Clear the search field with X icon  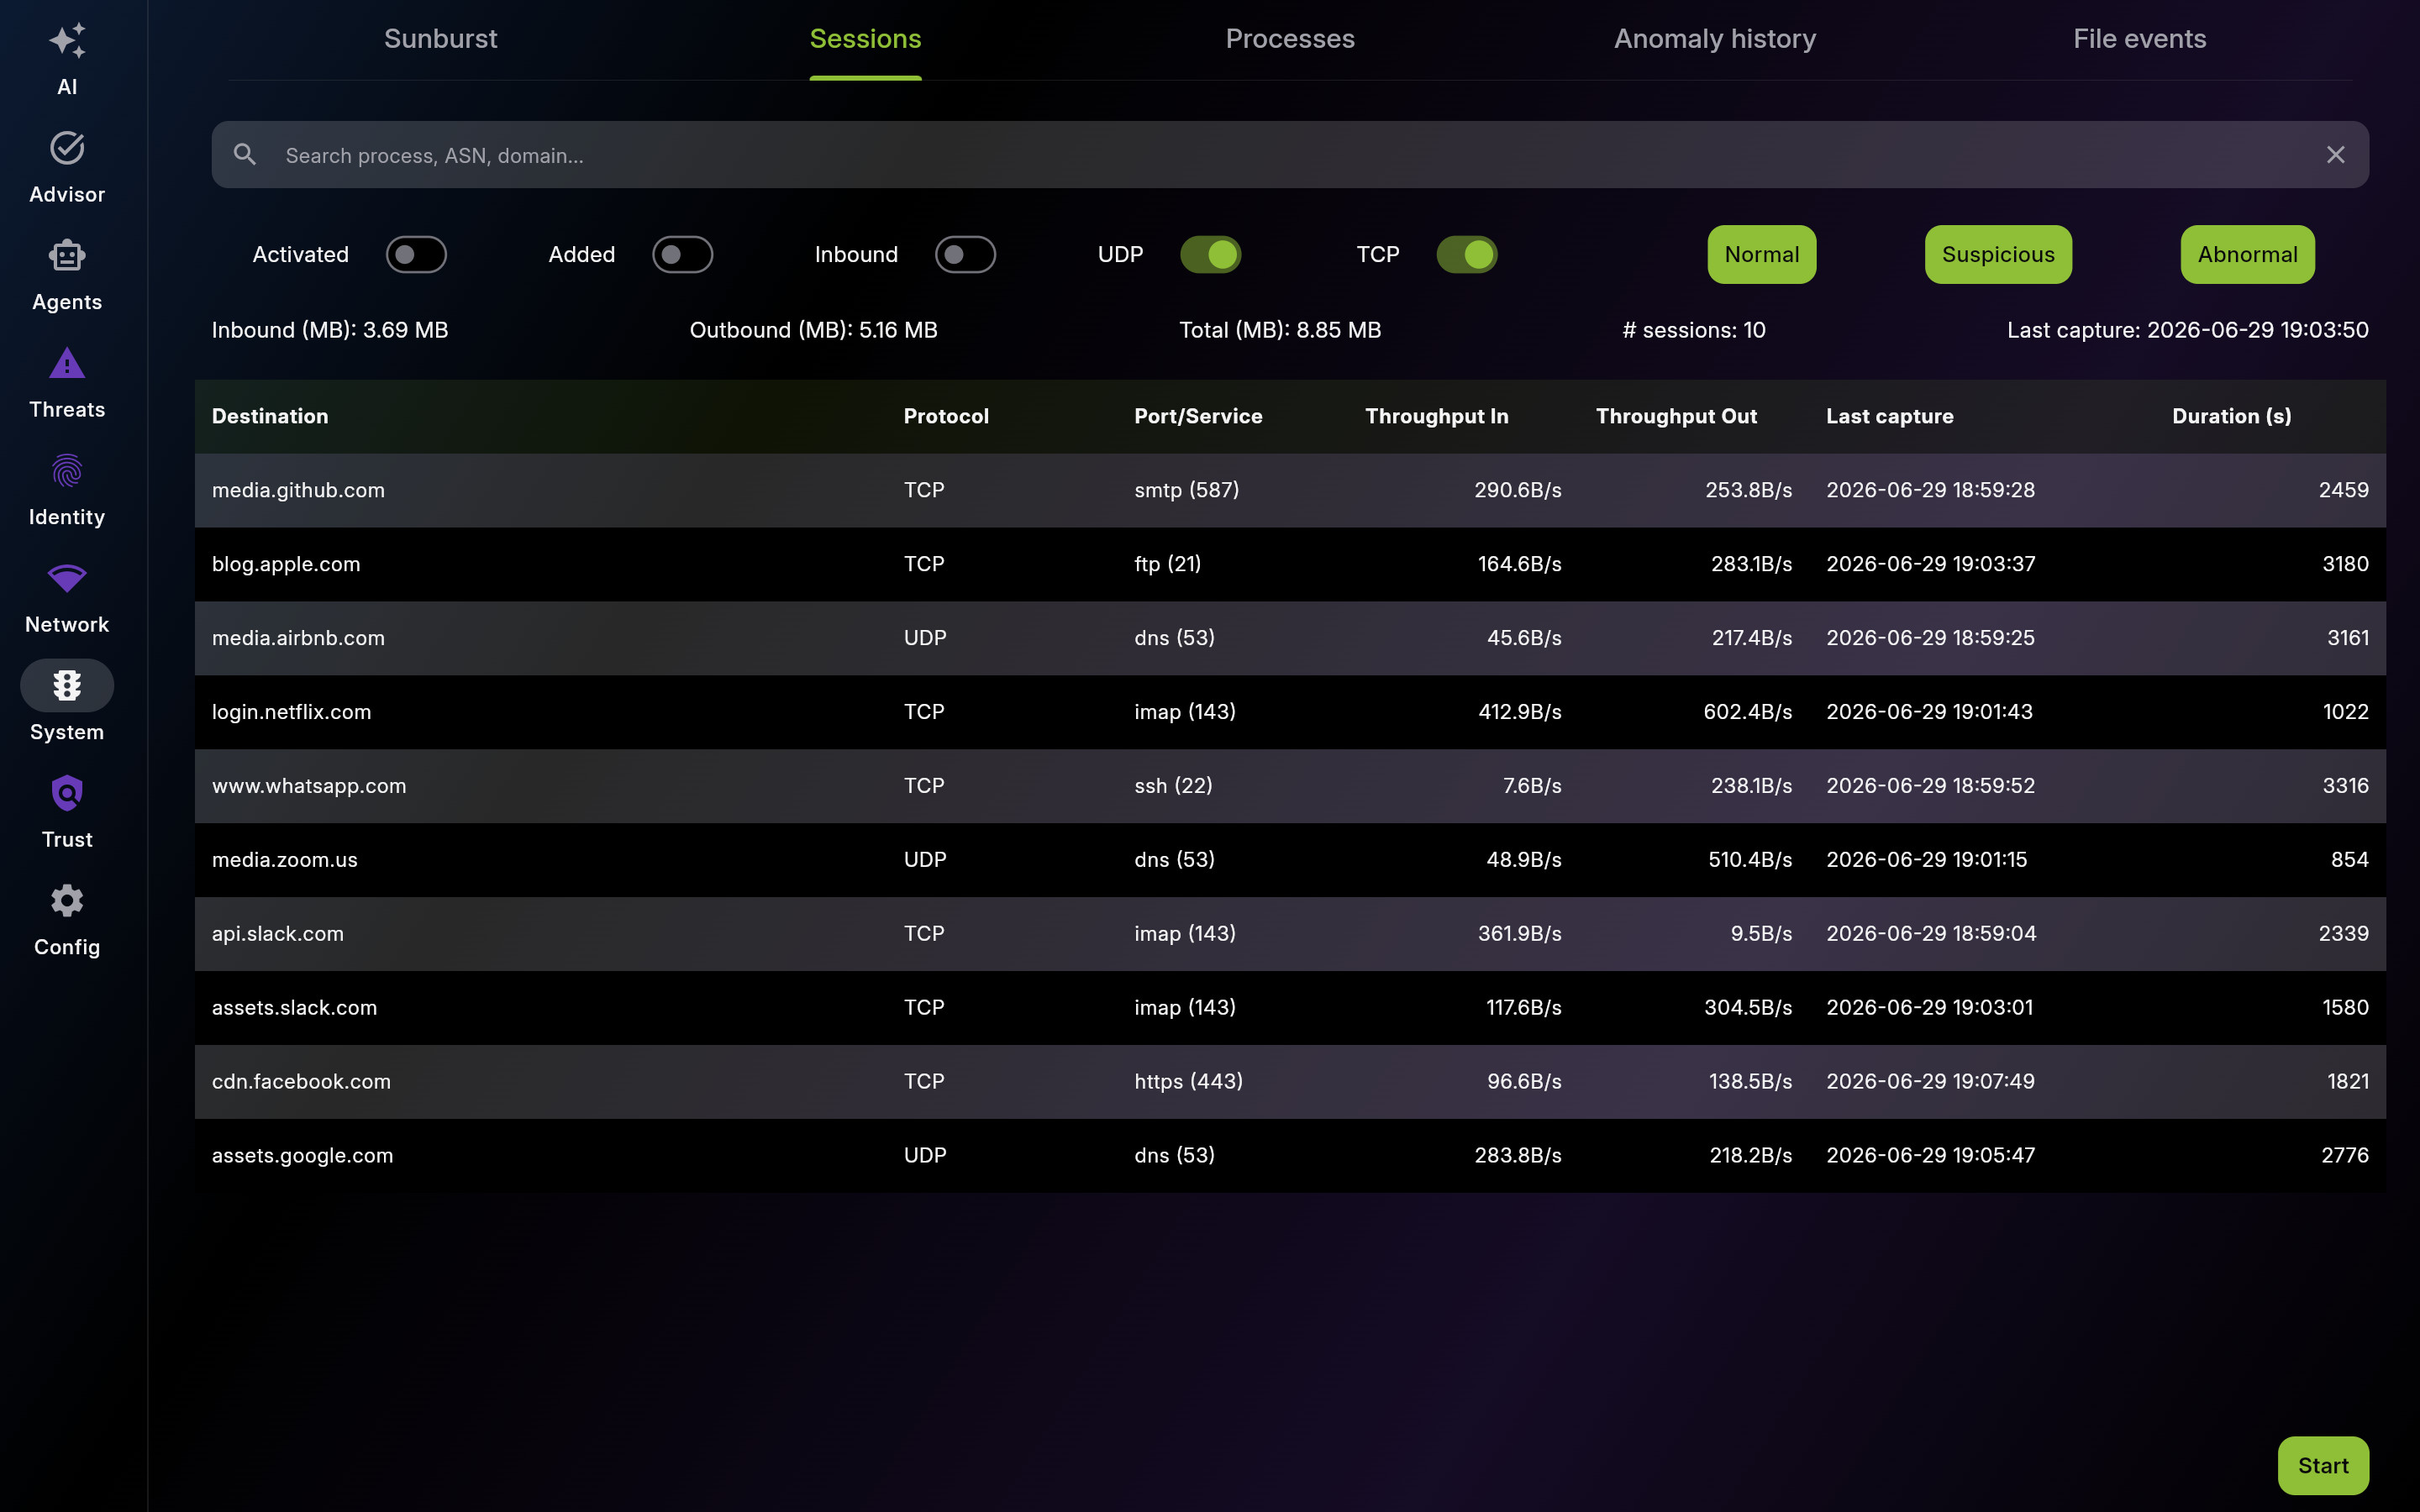coord(2335,155)
